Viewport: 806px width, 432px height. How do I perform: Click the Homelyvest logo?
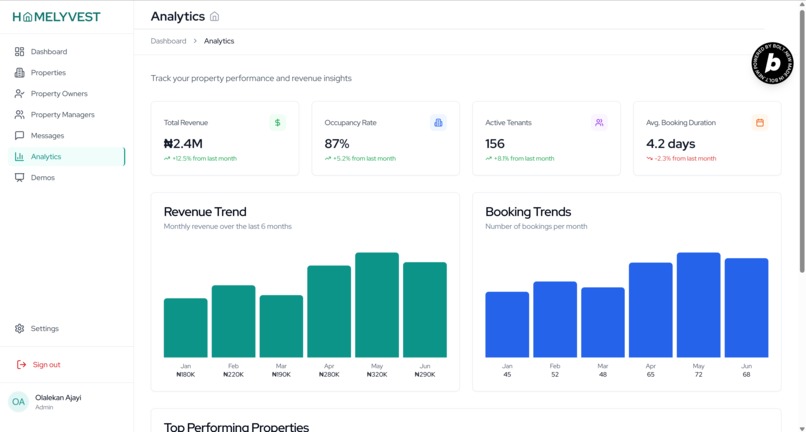coord(57,17)
